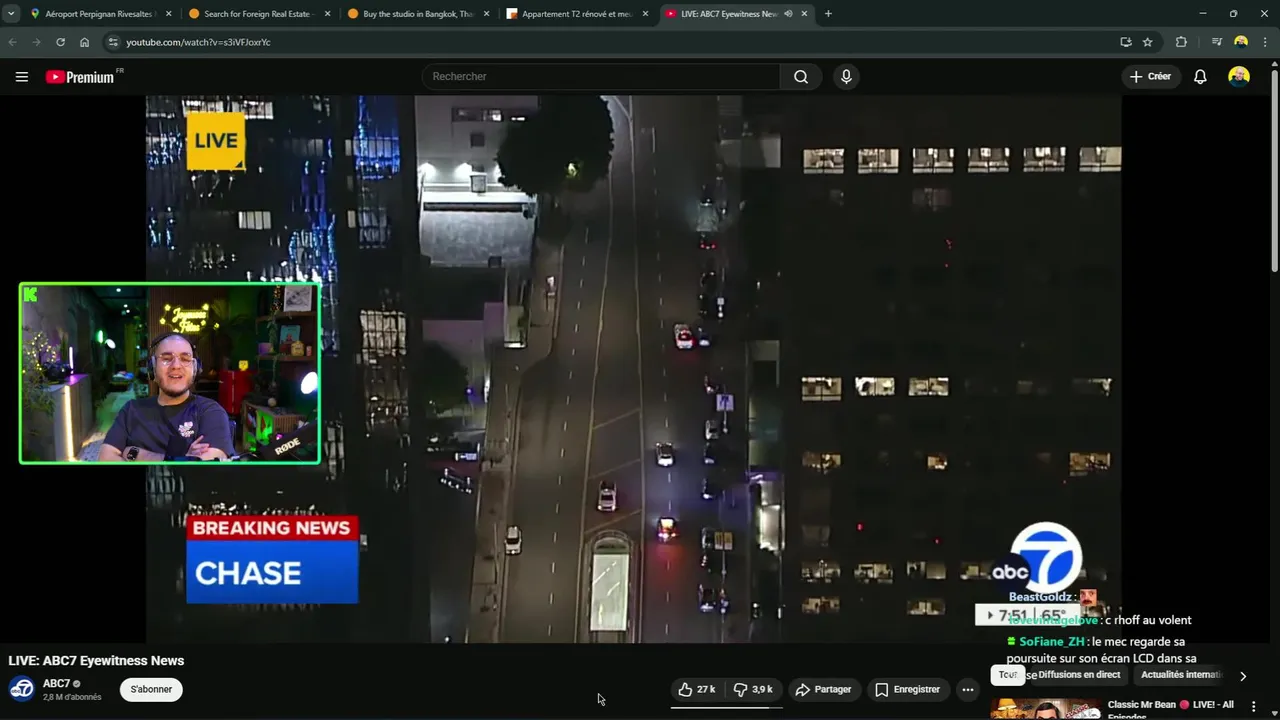
Task: Open the ABC7 channel name link
Action: pyautogui.click(x=56, y=684)
